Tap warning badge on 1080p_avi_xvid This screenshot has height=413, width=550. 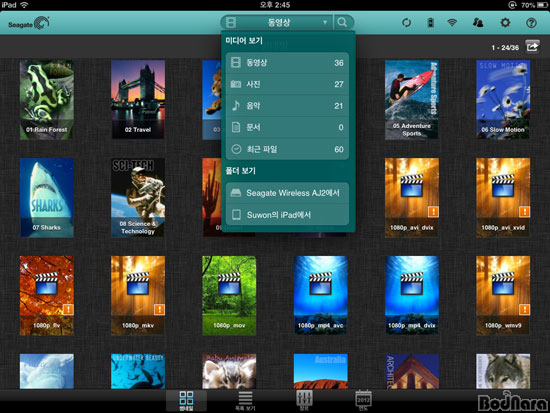point(524,212)
